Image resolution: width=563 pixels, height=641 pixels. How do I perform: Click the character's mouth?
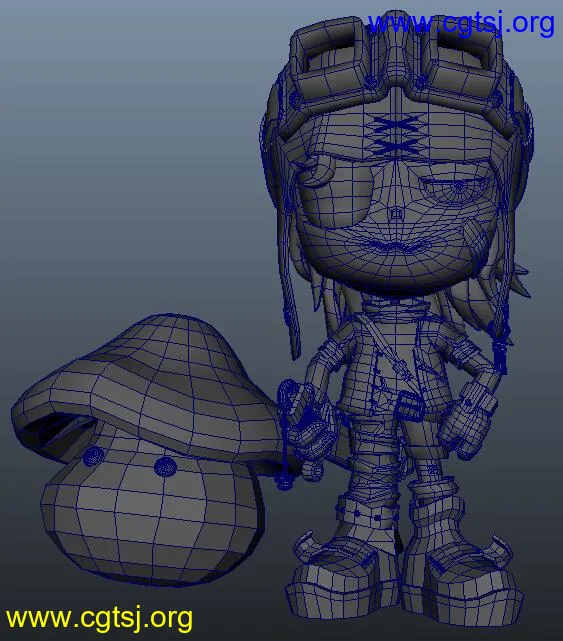click(x=395, y=246)
